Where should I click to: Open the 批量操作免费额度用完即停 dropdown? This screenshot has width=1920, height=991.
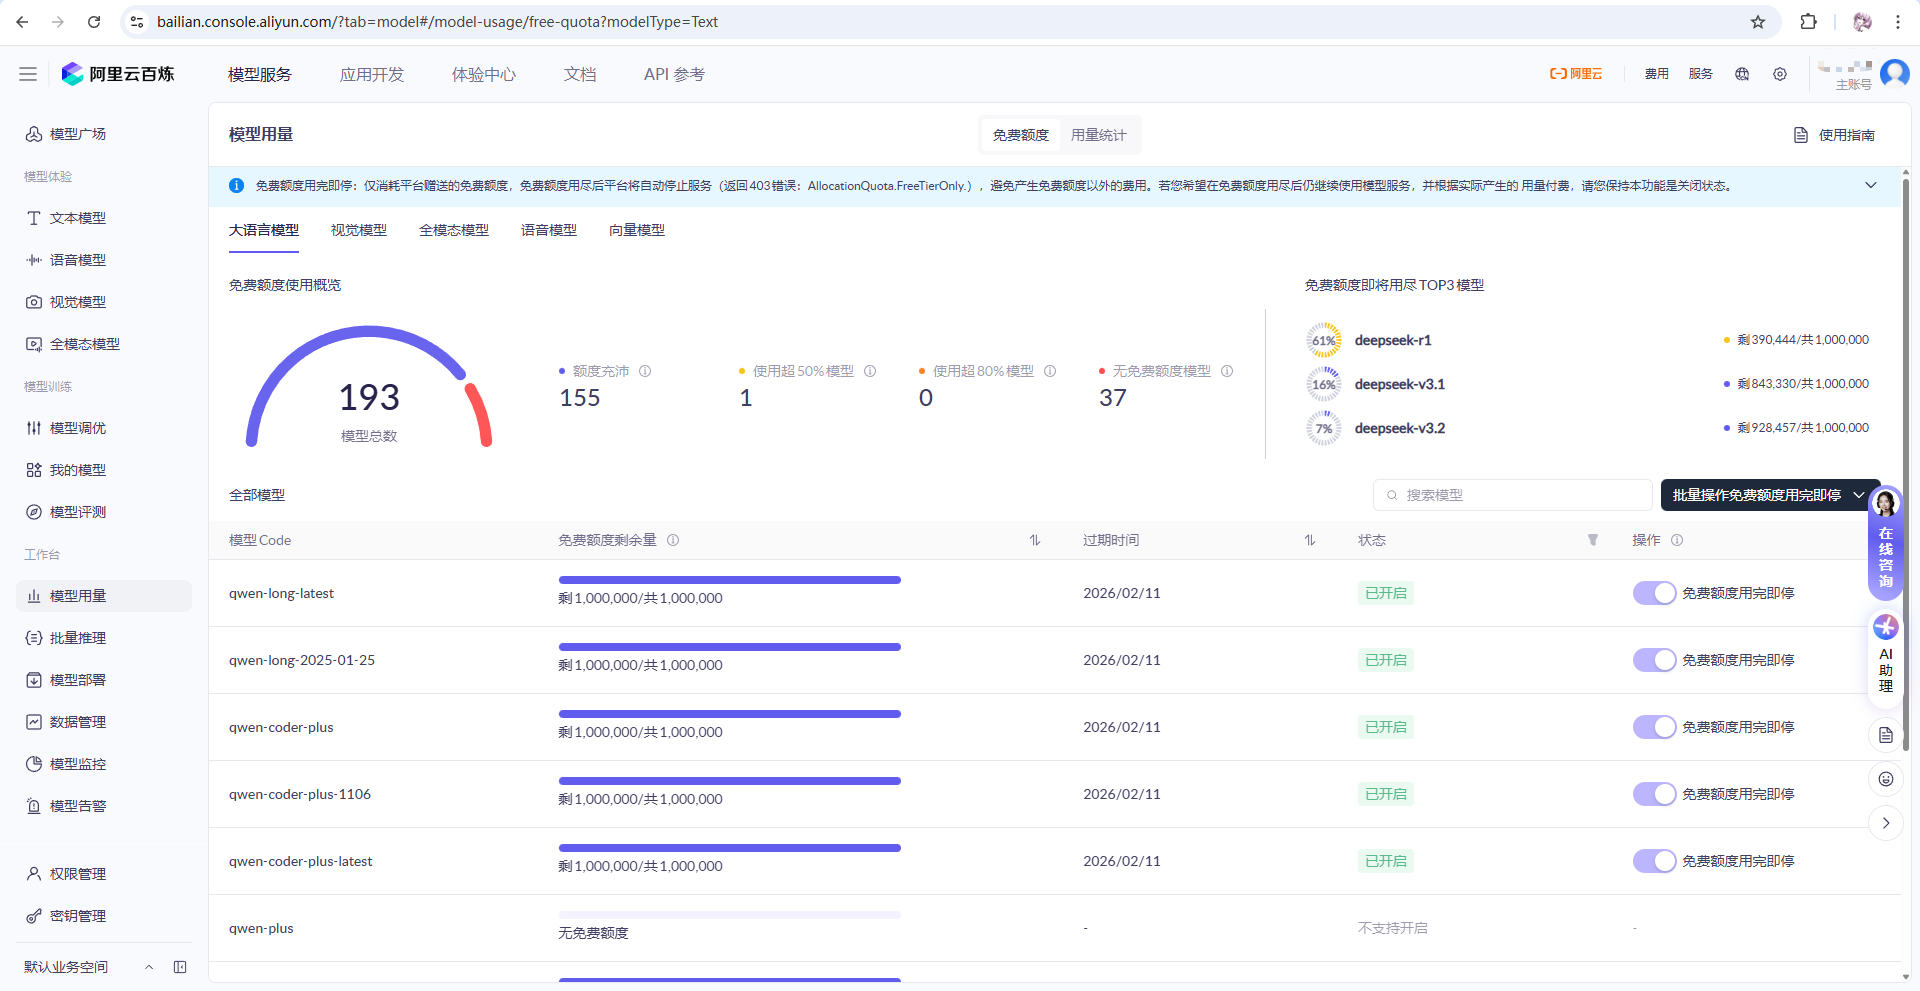click(x=1768, y=495)
